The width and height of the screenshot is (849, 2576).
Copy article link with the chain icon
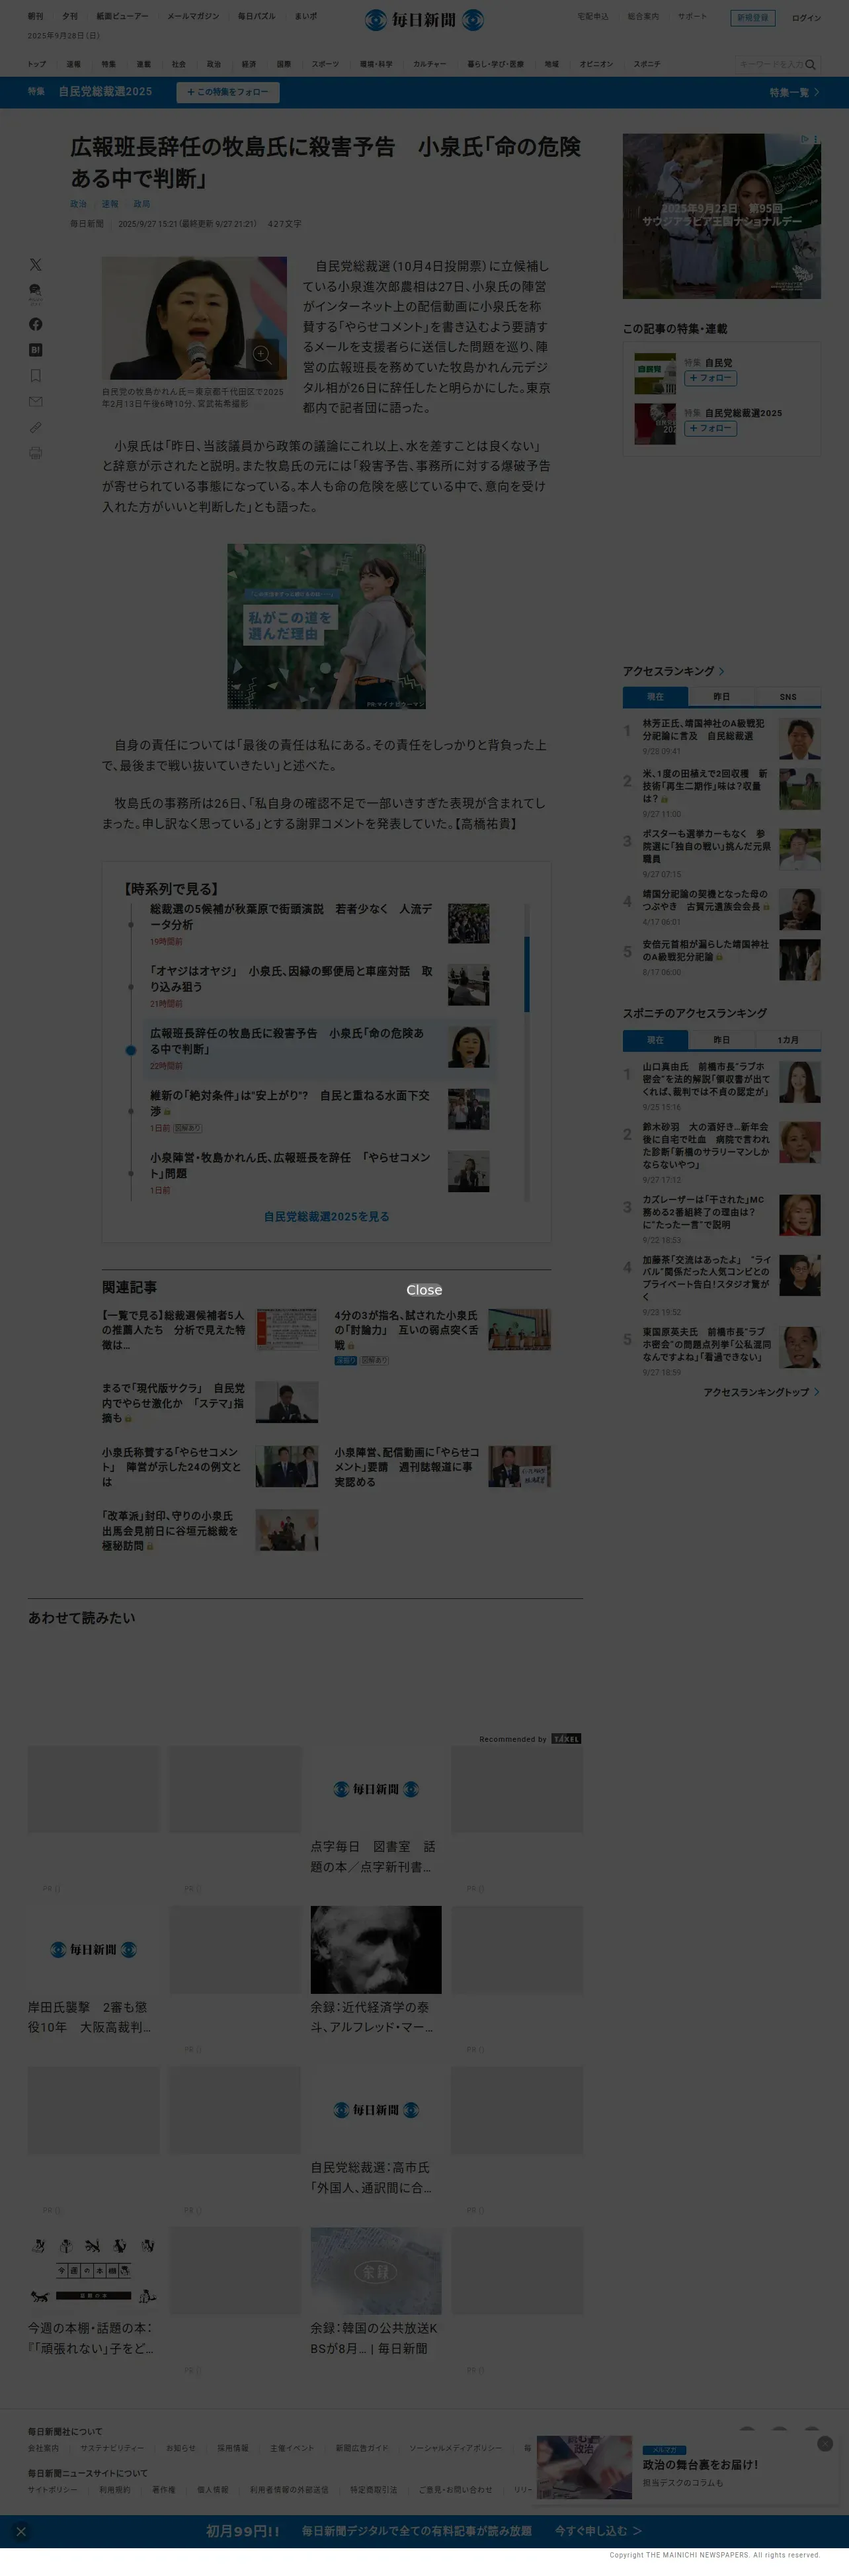click(36, 427)
